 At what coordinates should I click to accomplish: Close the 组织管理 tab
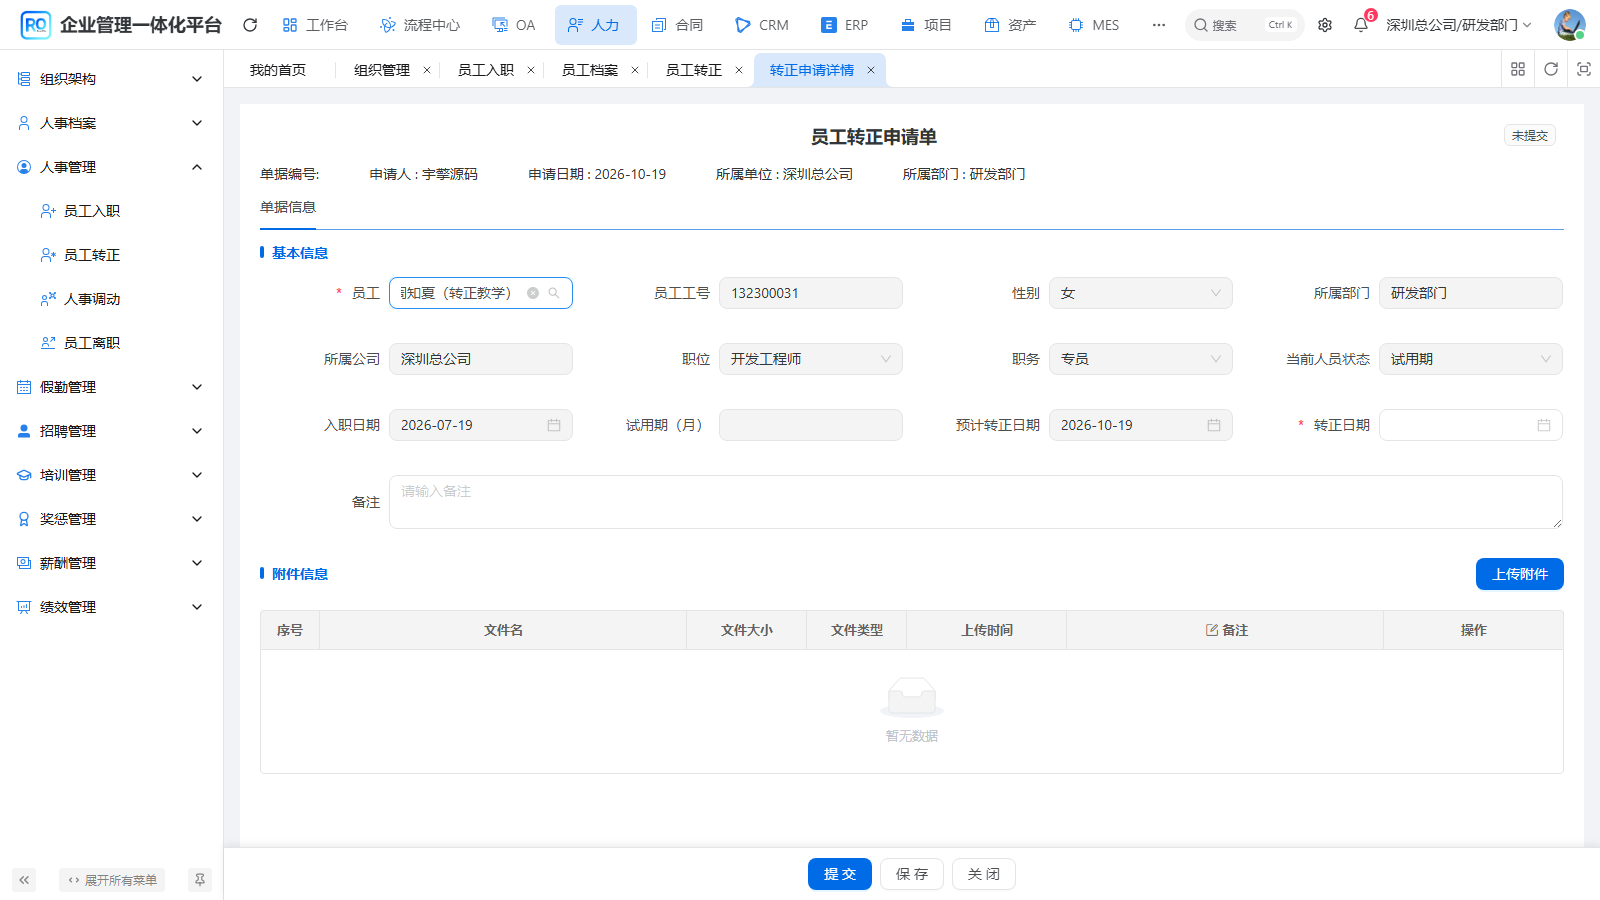click(427, 70)
